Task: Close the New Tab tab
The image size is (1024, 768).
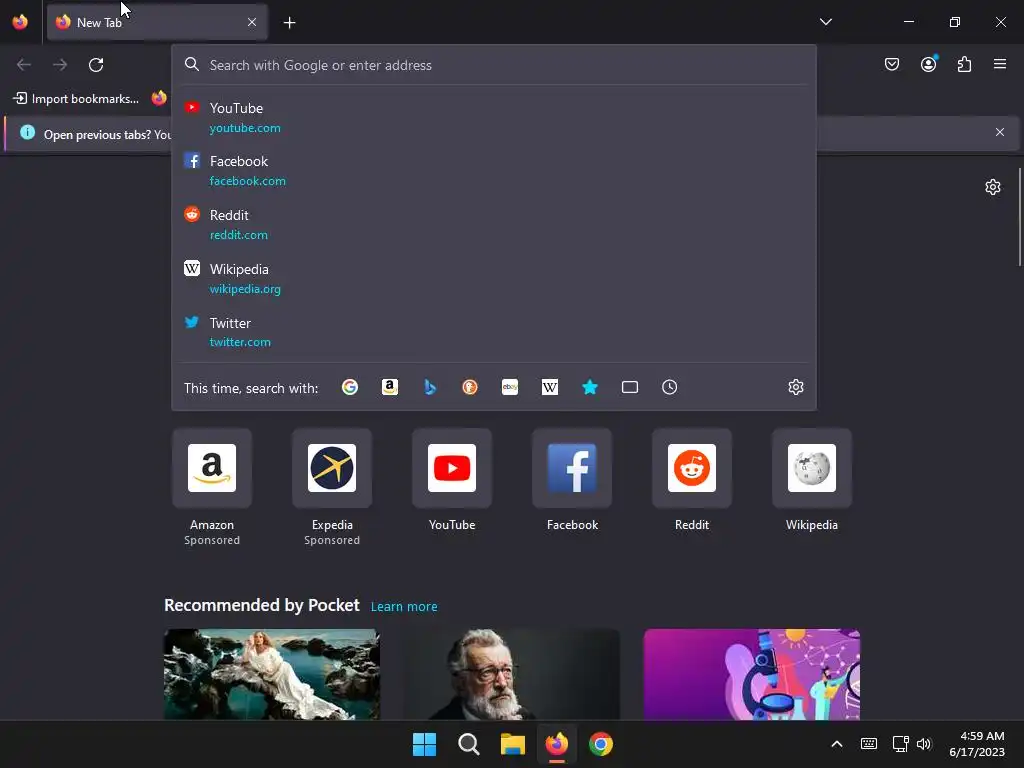Action: coord(252,22)
